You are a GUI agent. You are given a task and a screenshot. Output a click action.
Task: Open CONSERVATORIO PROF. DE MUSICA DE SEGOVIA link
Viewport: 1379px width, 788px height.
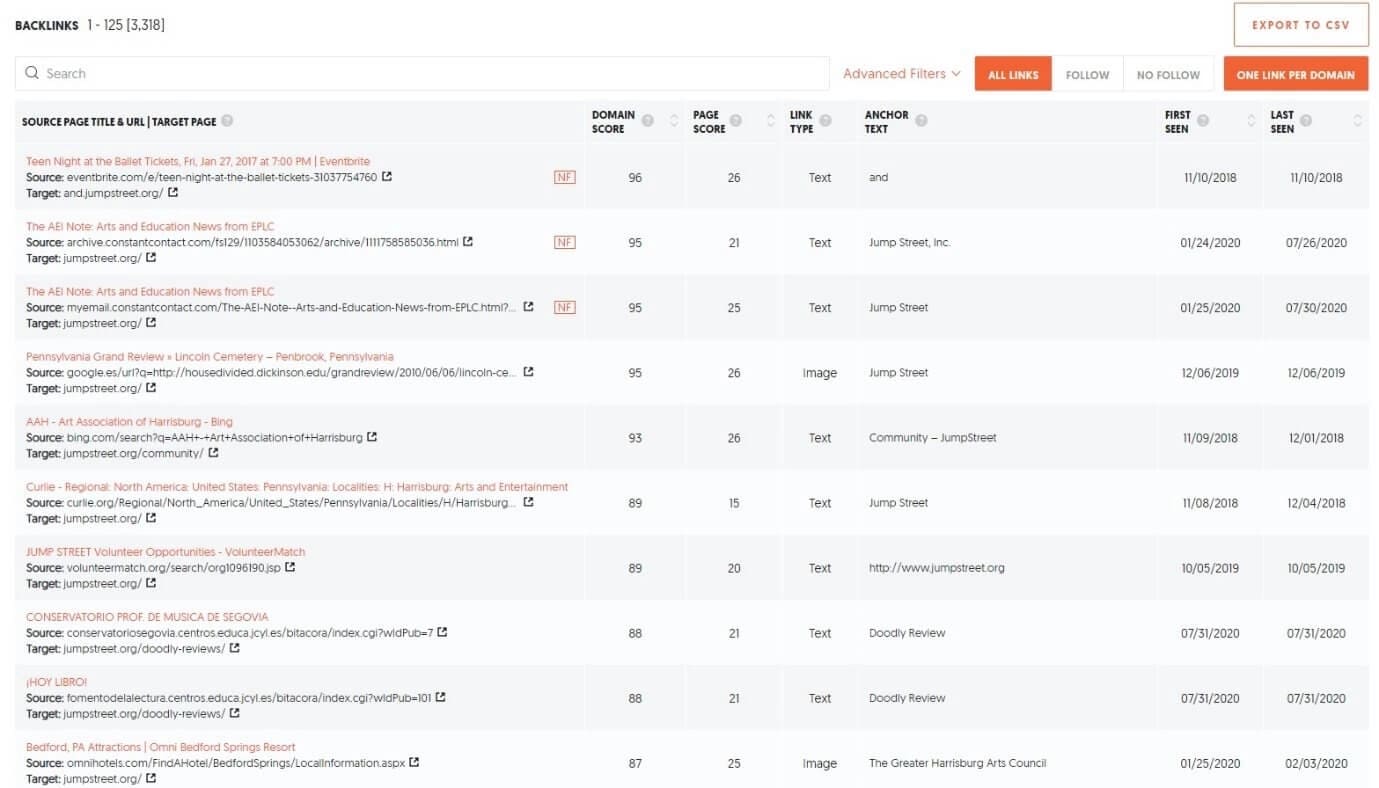point(147,616)
